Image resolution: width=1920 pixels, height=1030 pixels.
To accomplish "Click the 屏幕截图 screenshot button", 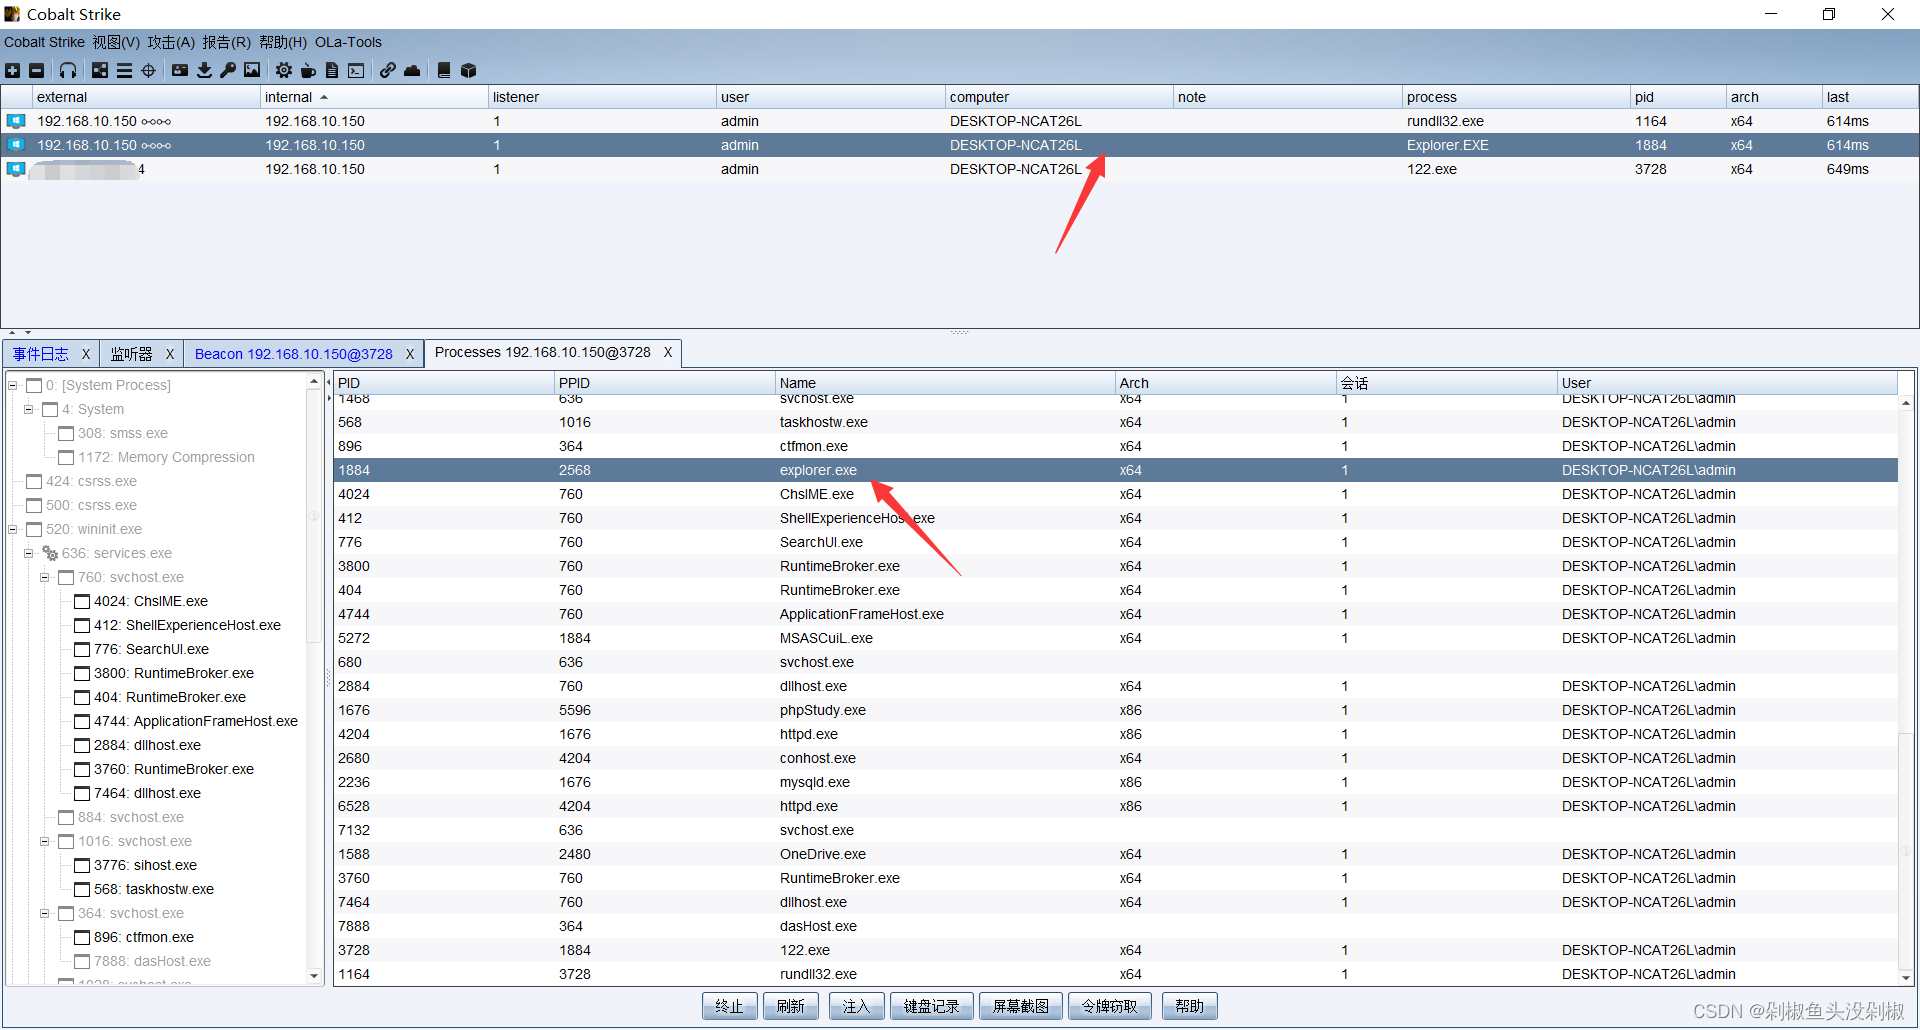I will point(1020,1006).
